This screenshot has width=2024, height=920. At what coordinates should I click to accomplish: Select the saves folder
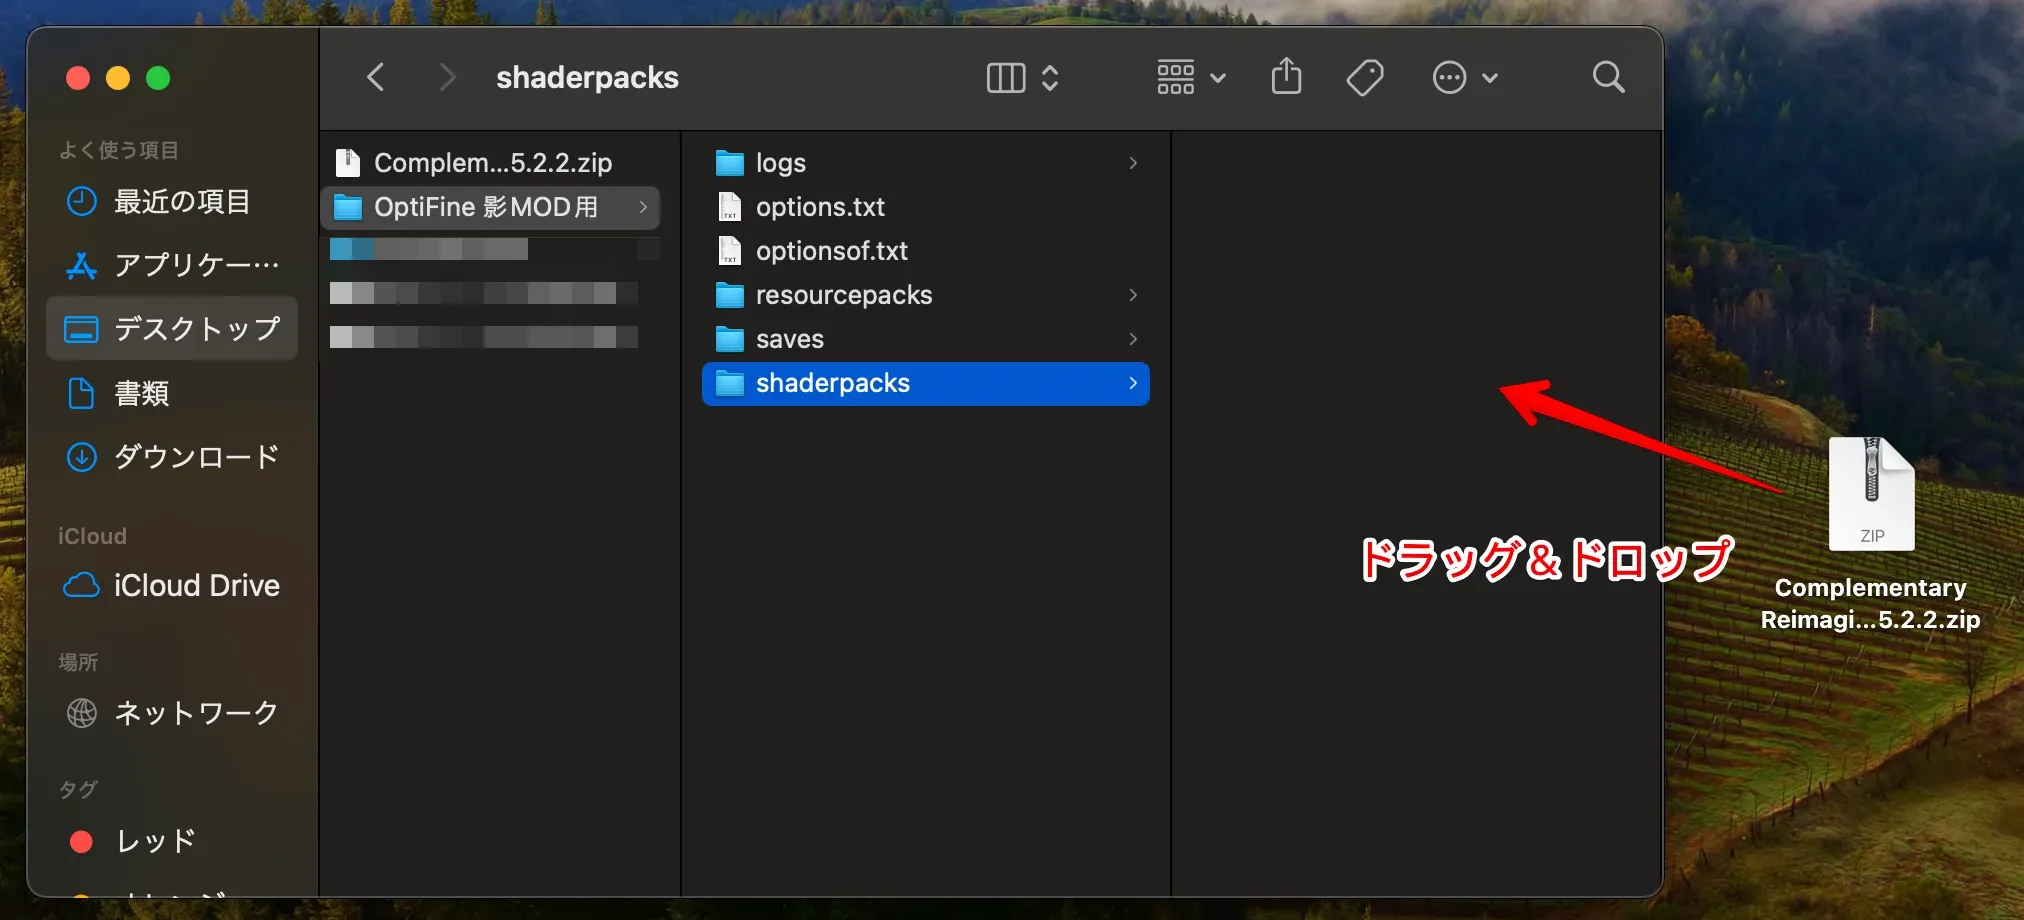(926, 339)
